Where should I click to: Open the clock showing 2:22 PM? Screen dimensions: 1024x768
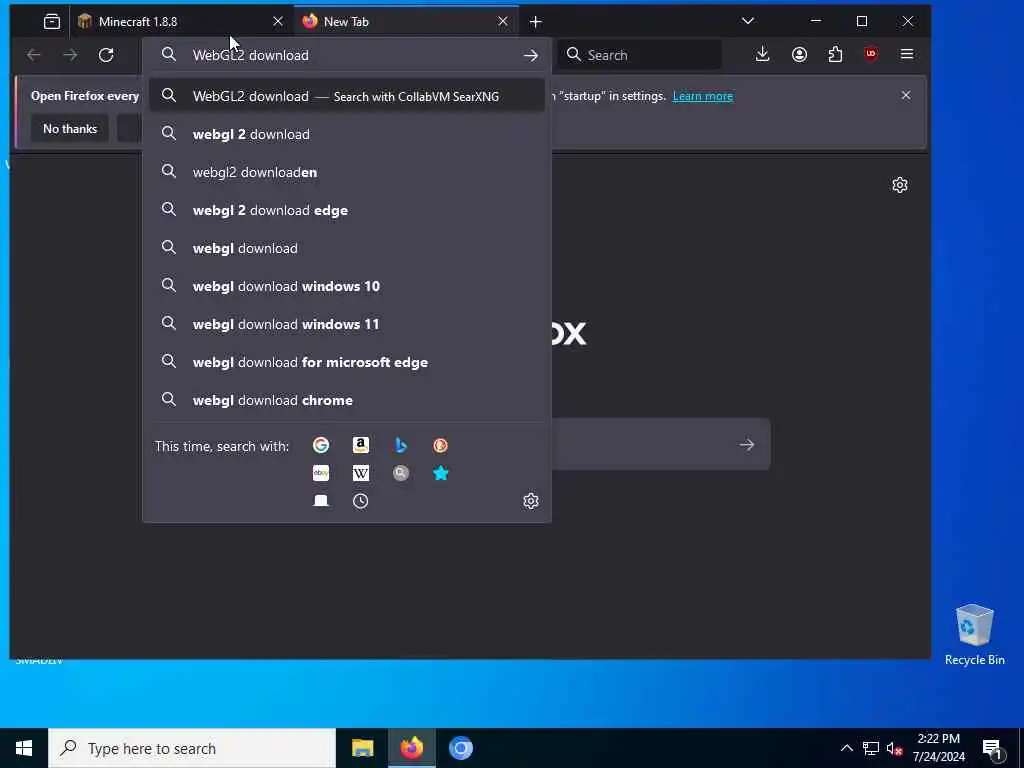point(938,748)
